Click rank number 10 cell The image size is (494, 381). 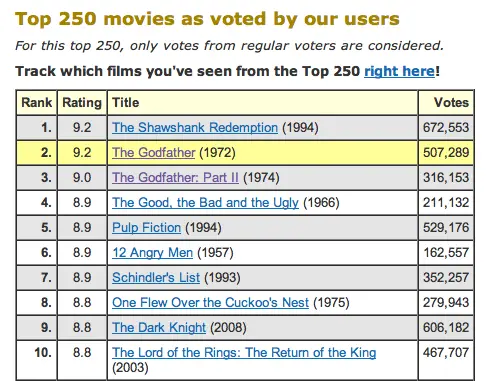(x=37, y=361)
